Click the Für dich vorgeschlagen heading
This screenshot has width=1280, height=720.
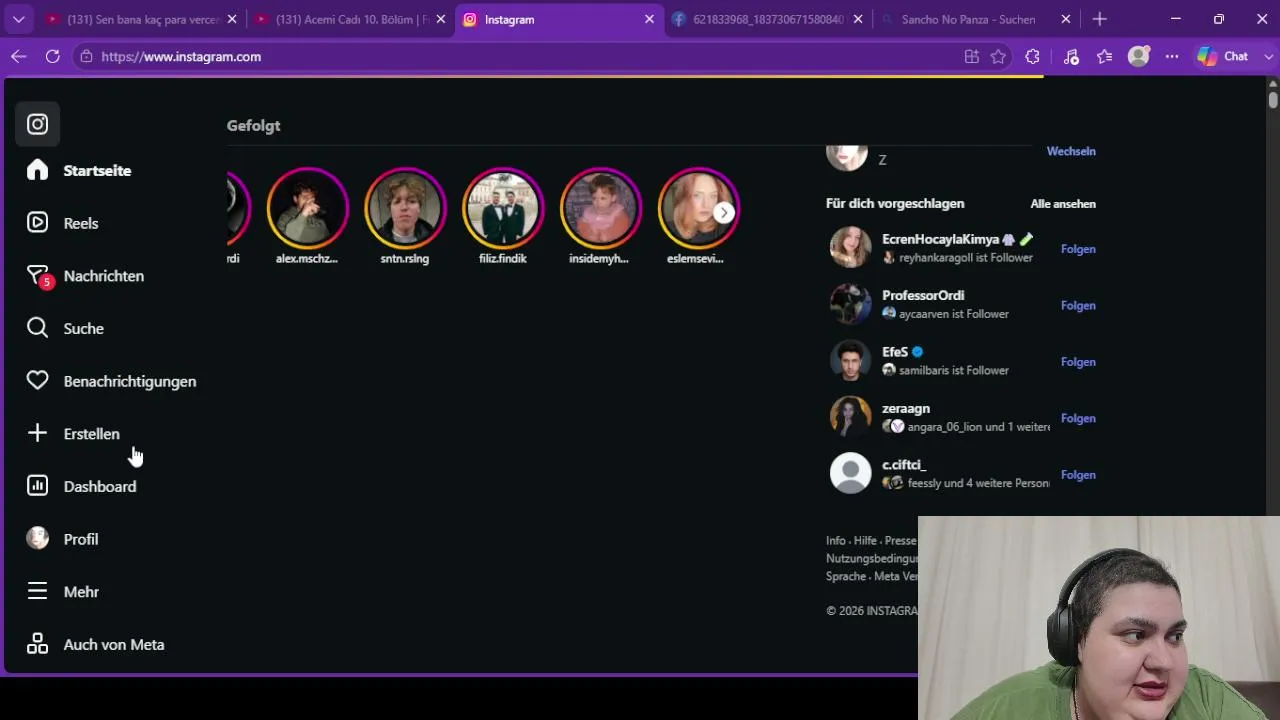[895, 204]
